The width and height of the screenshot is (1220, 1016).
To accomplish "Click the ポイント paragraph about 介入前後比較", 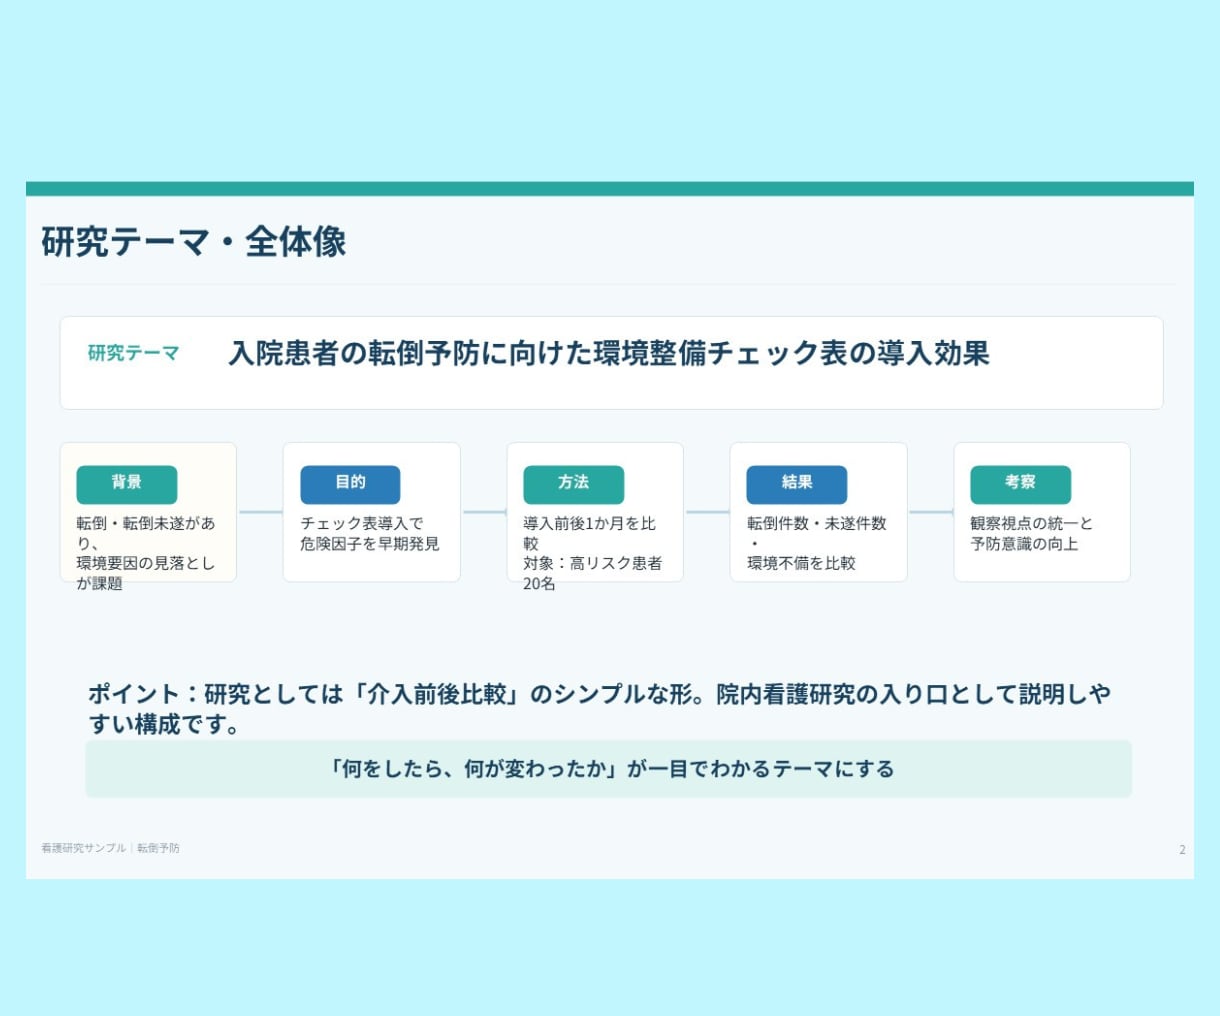I will pos(599,709).
